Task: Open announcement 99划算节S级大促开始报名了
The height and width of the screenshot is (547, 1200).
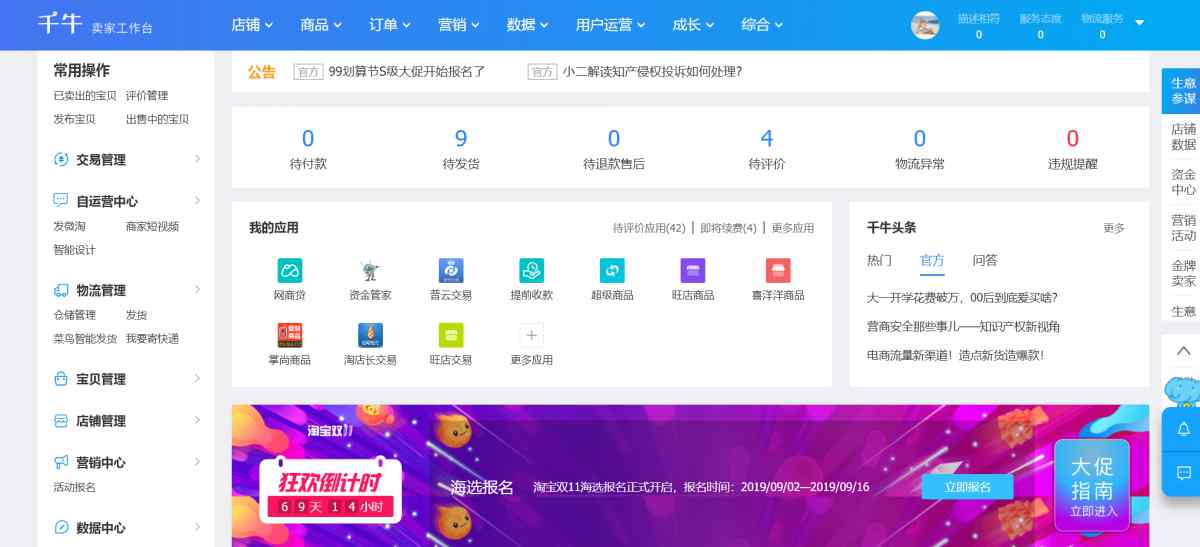Action: coord(407,72)
